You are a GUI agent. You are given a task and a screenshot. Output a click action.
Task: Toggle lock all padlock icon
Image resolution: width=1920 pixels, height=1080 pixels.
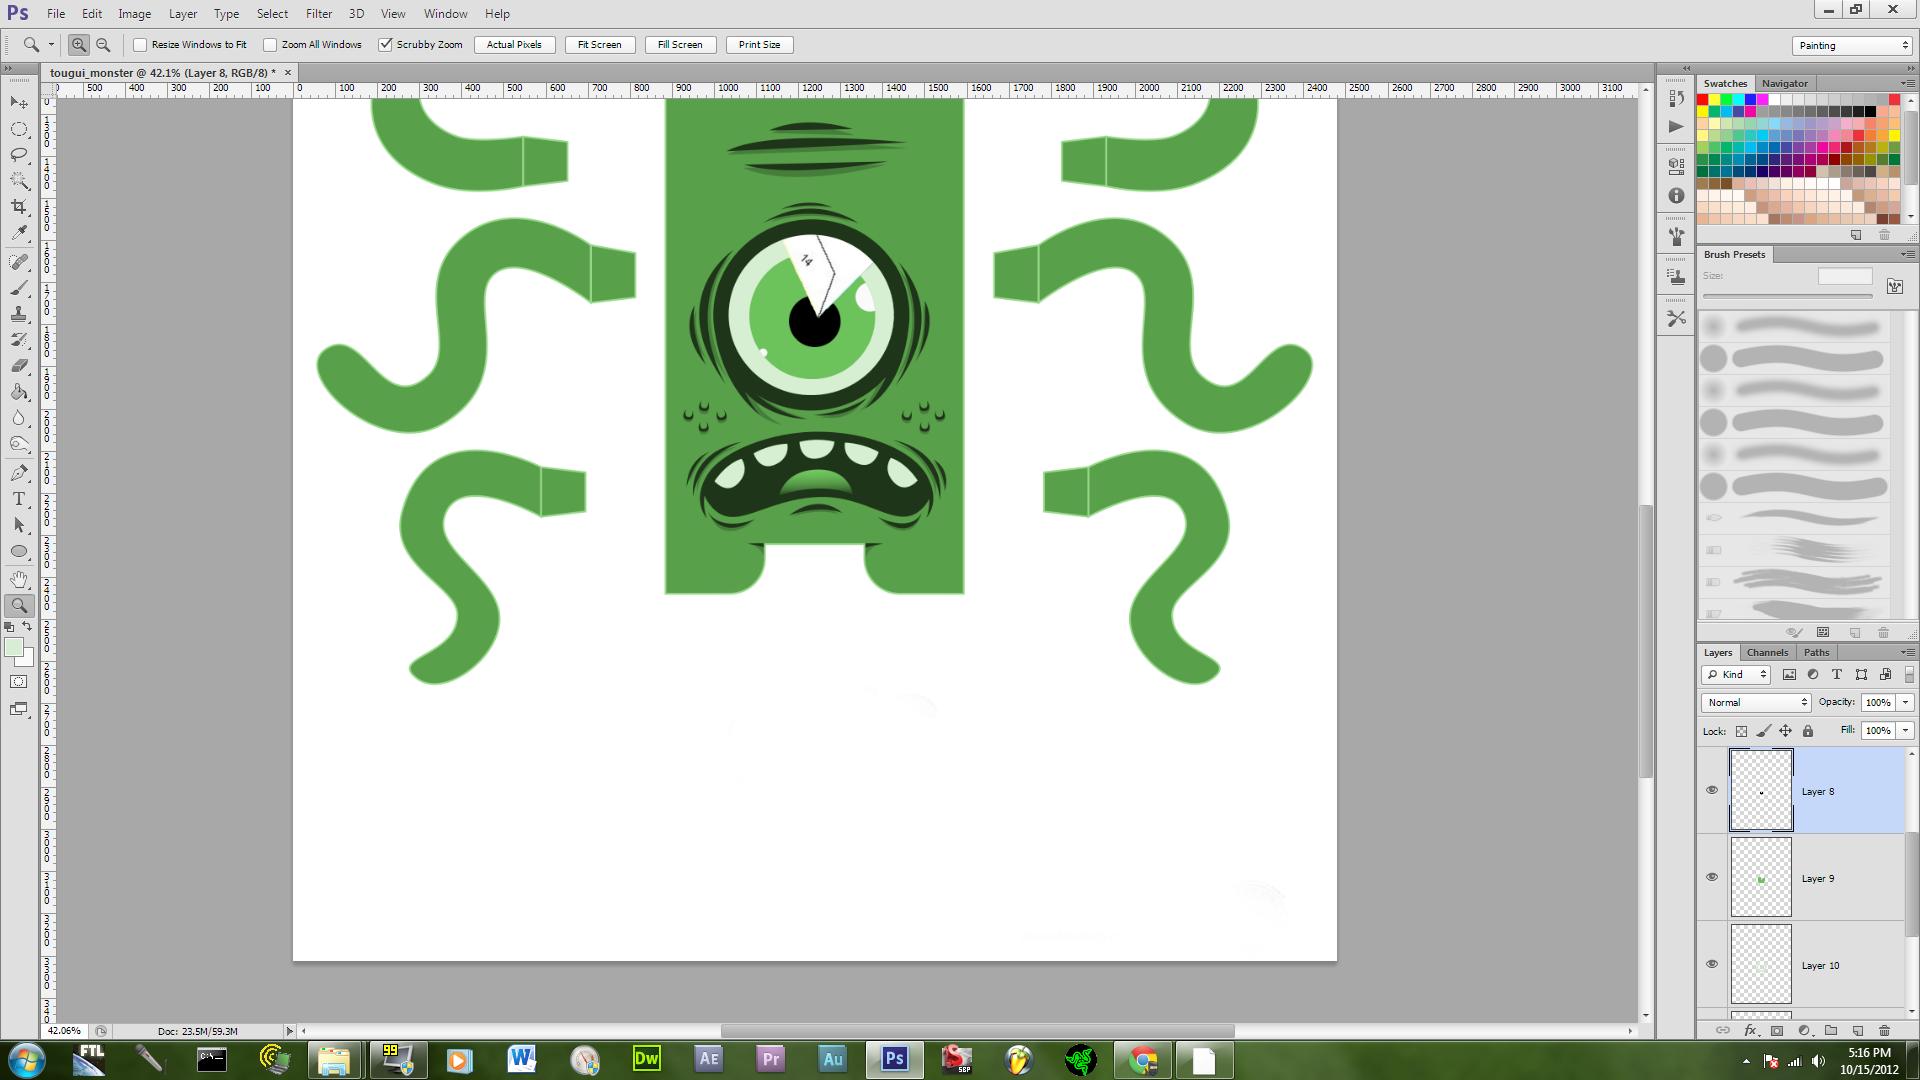pos(1808,731)
